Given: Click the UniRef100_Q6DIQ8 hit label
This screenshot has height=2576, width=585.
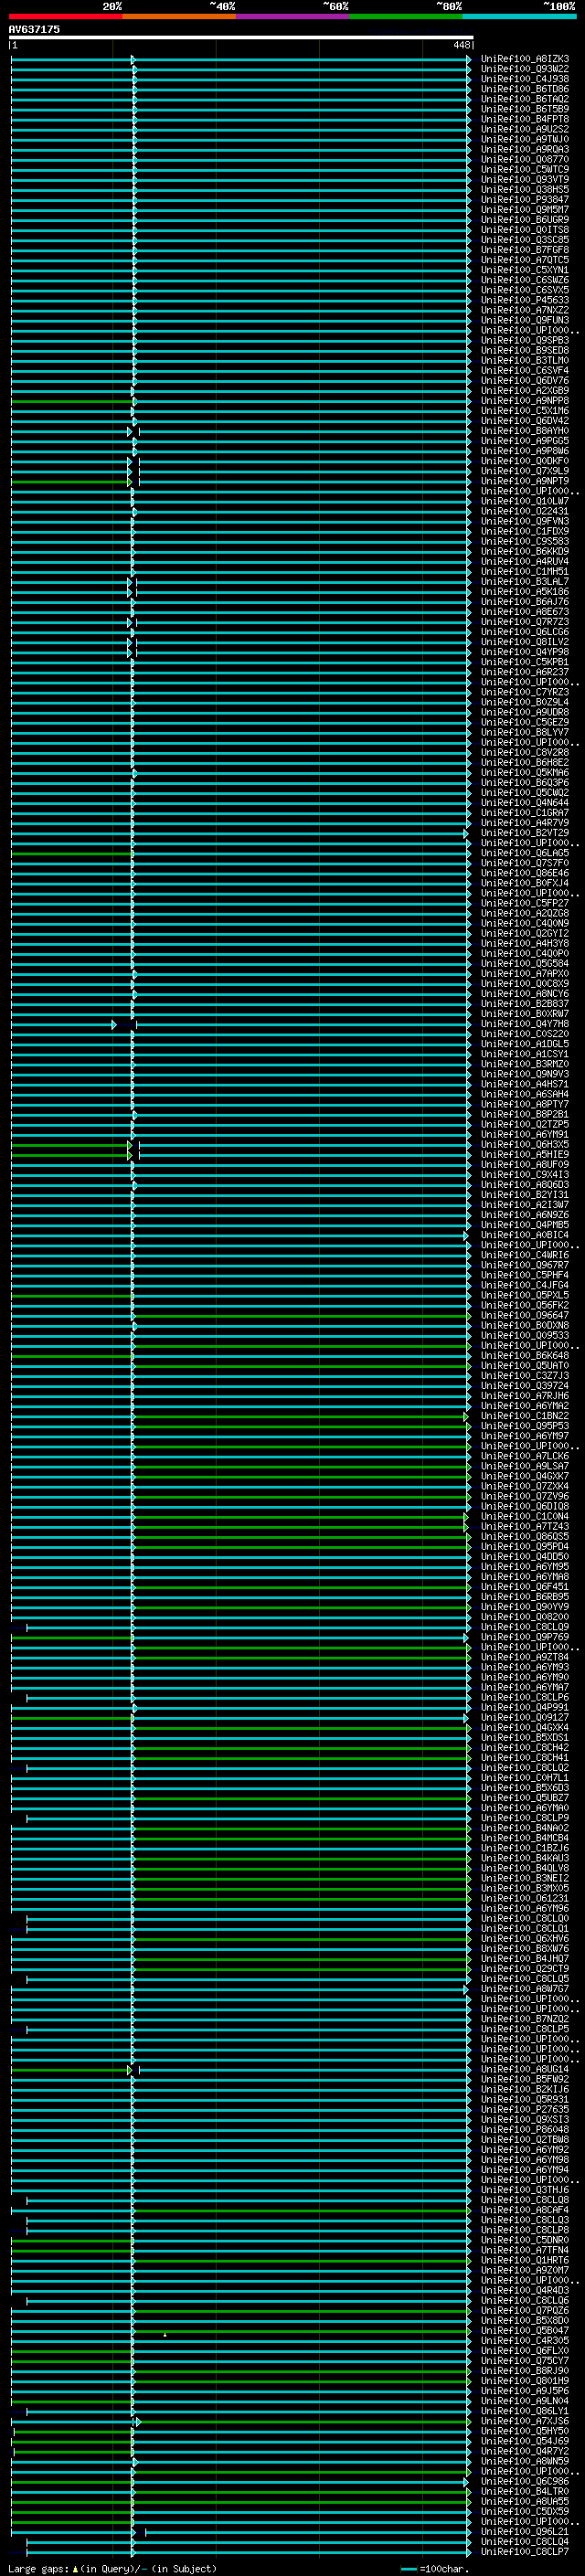Looking at the screenshot, I should pos(525,1506).
